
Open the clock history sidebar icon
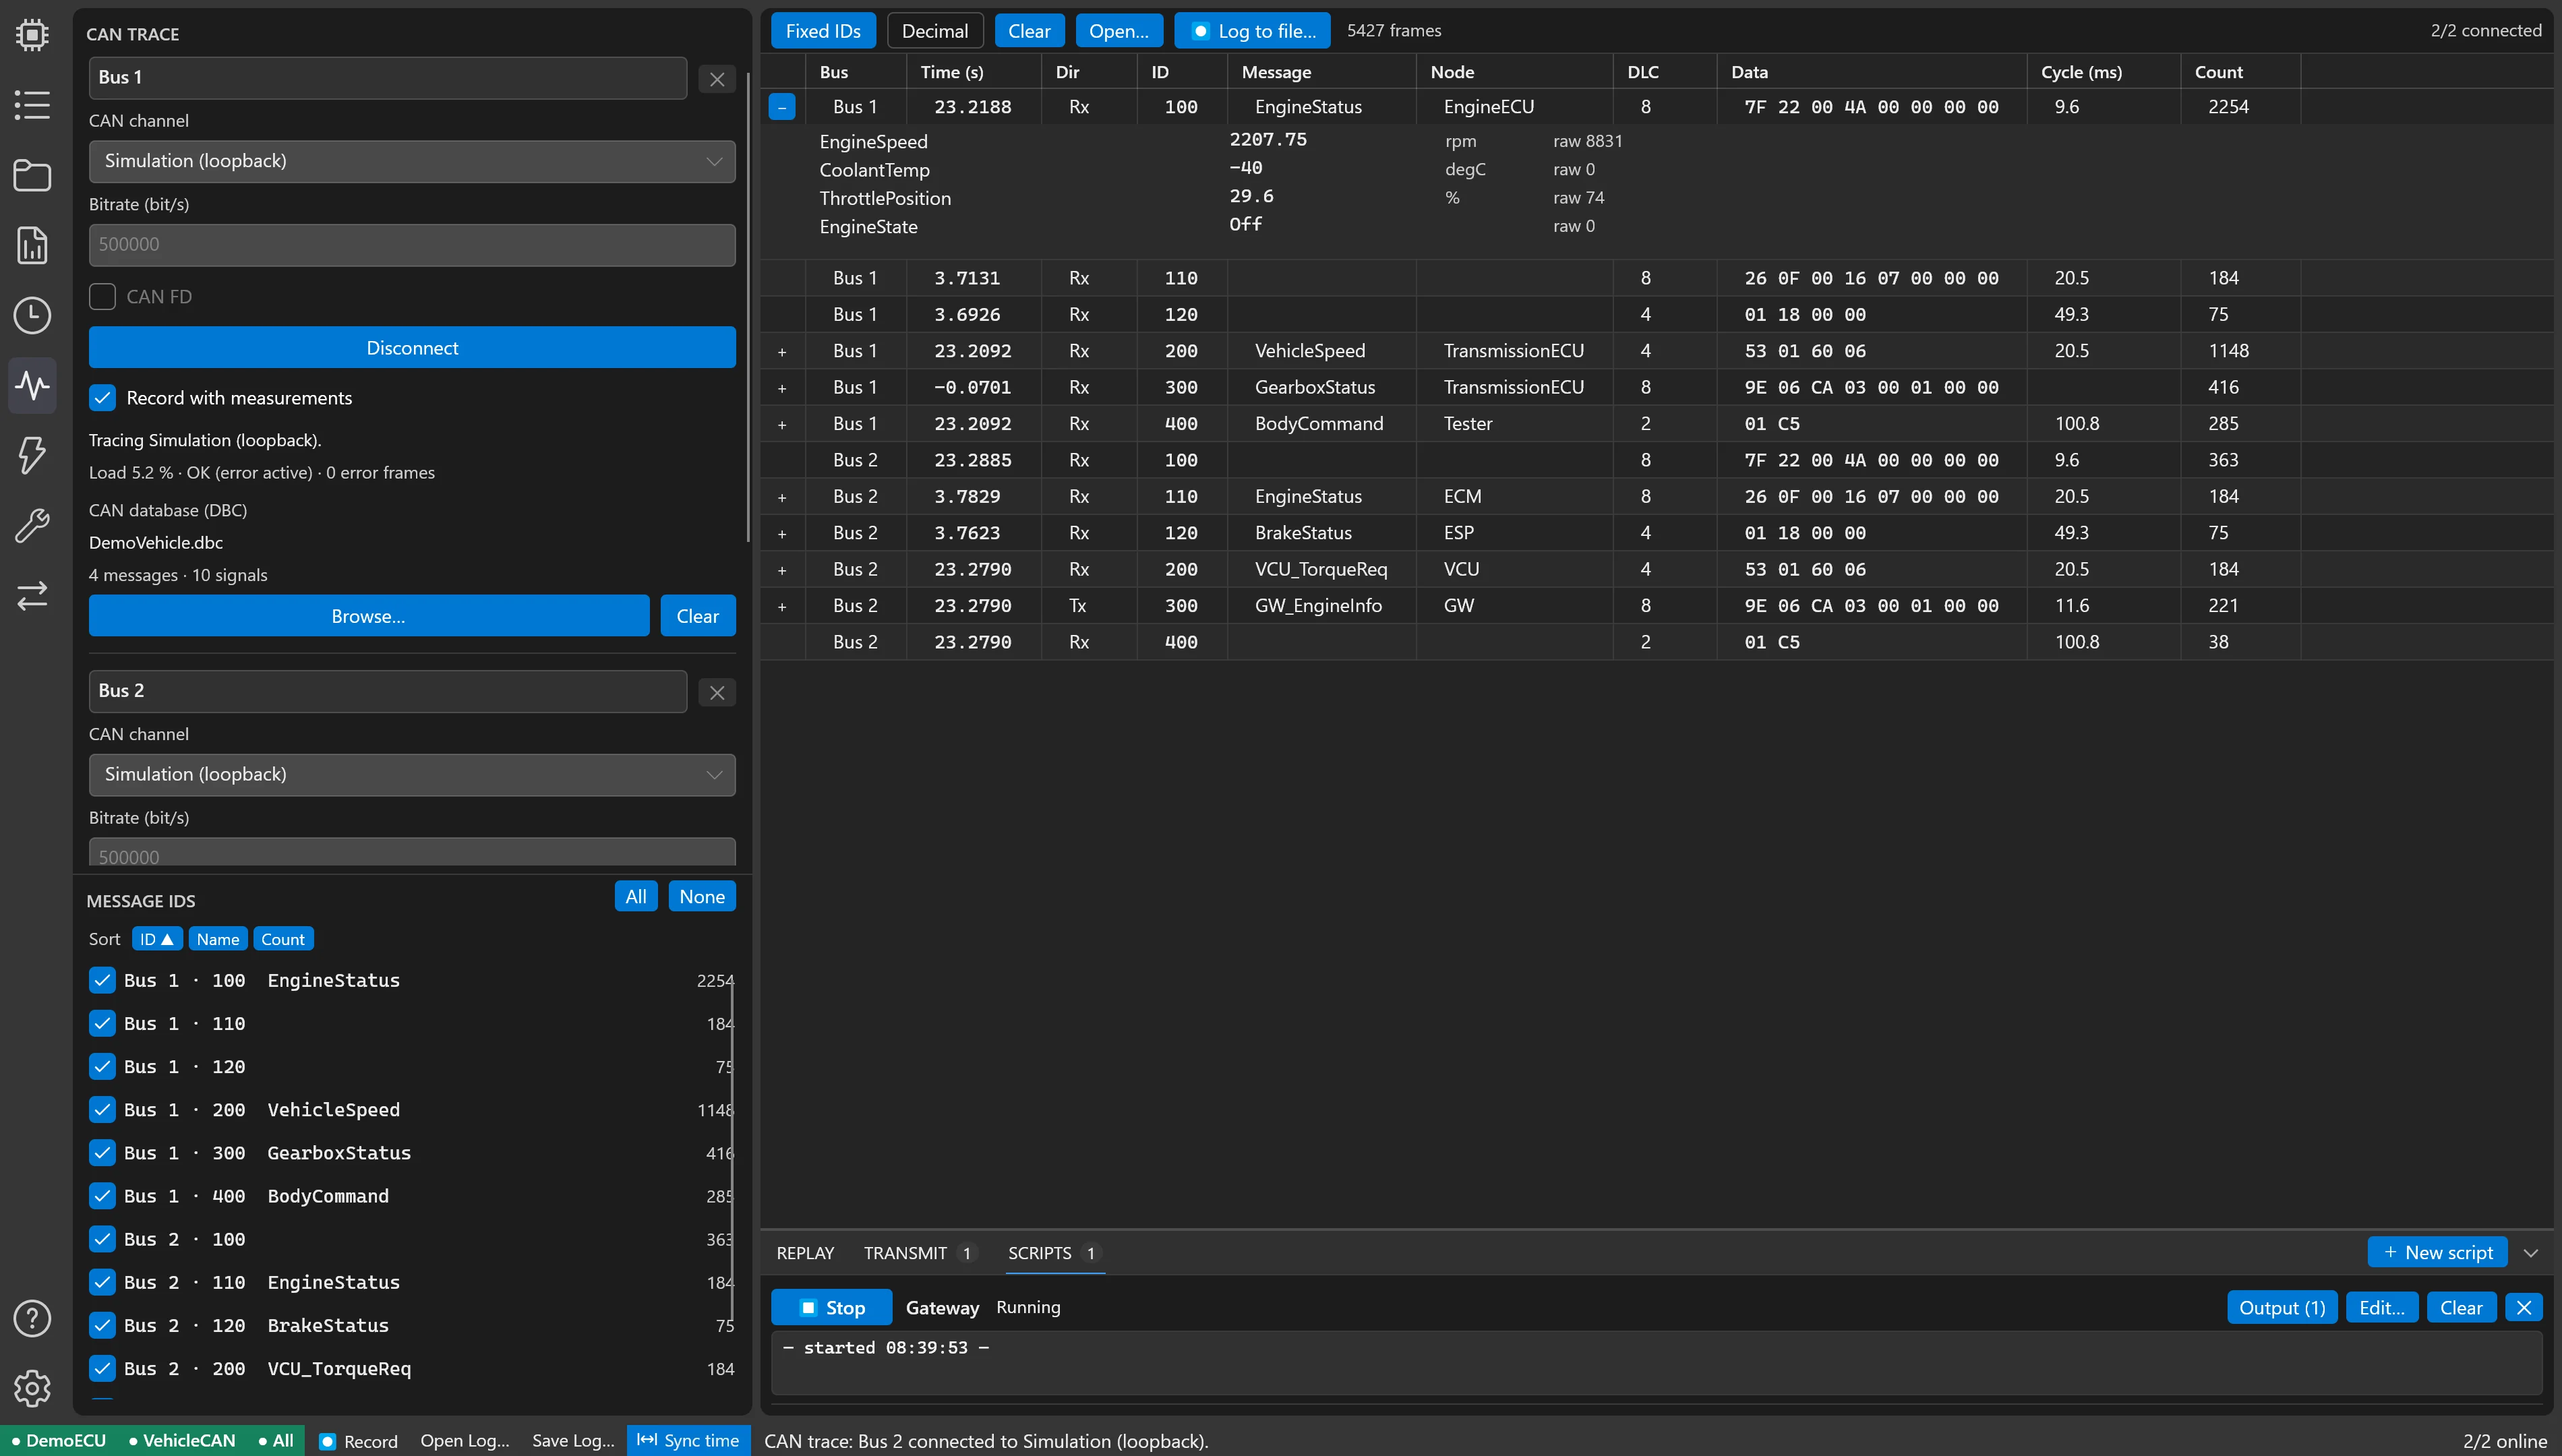tap(32, 315)
